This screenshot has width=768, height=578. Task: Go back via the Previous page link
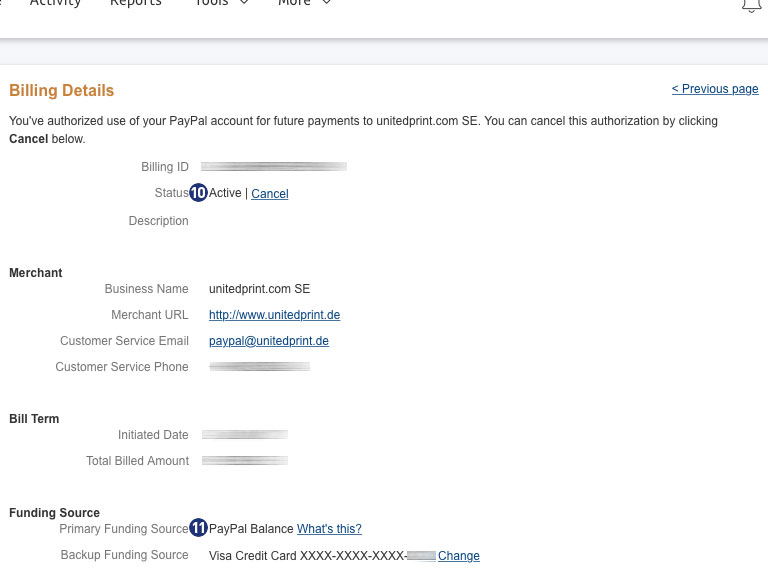tap(714, 89)
